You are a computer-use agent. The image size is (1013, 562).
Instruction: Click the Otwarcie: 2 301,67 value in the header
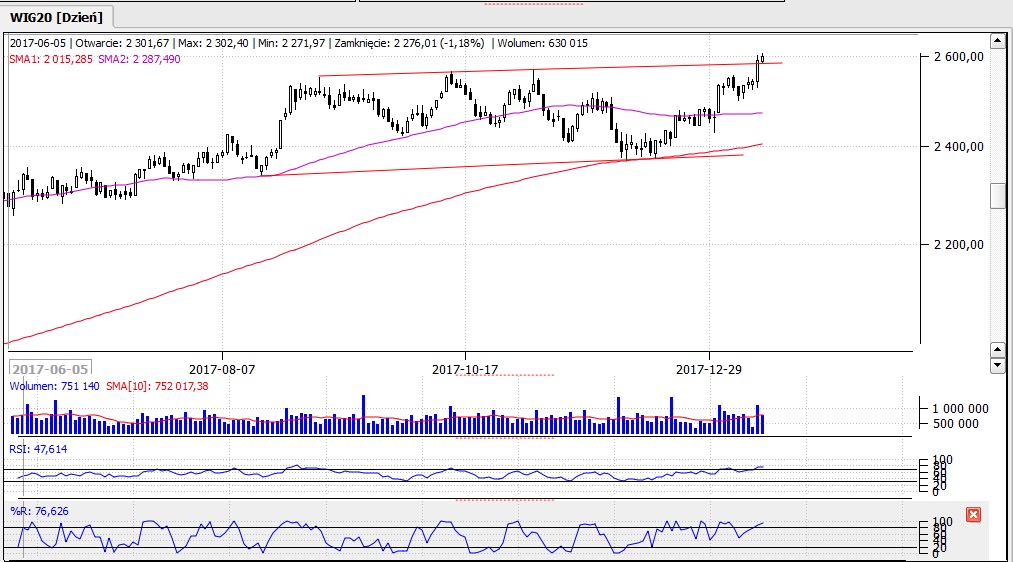(x=122, y=43)
